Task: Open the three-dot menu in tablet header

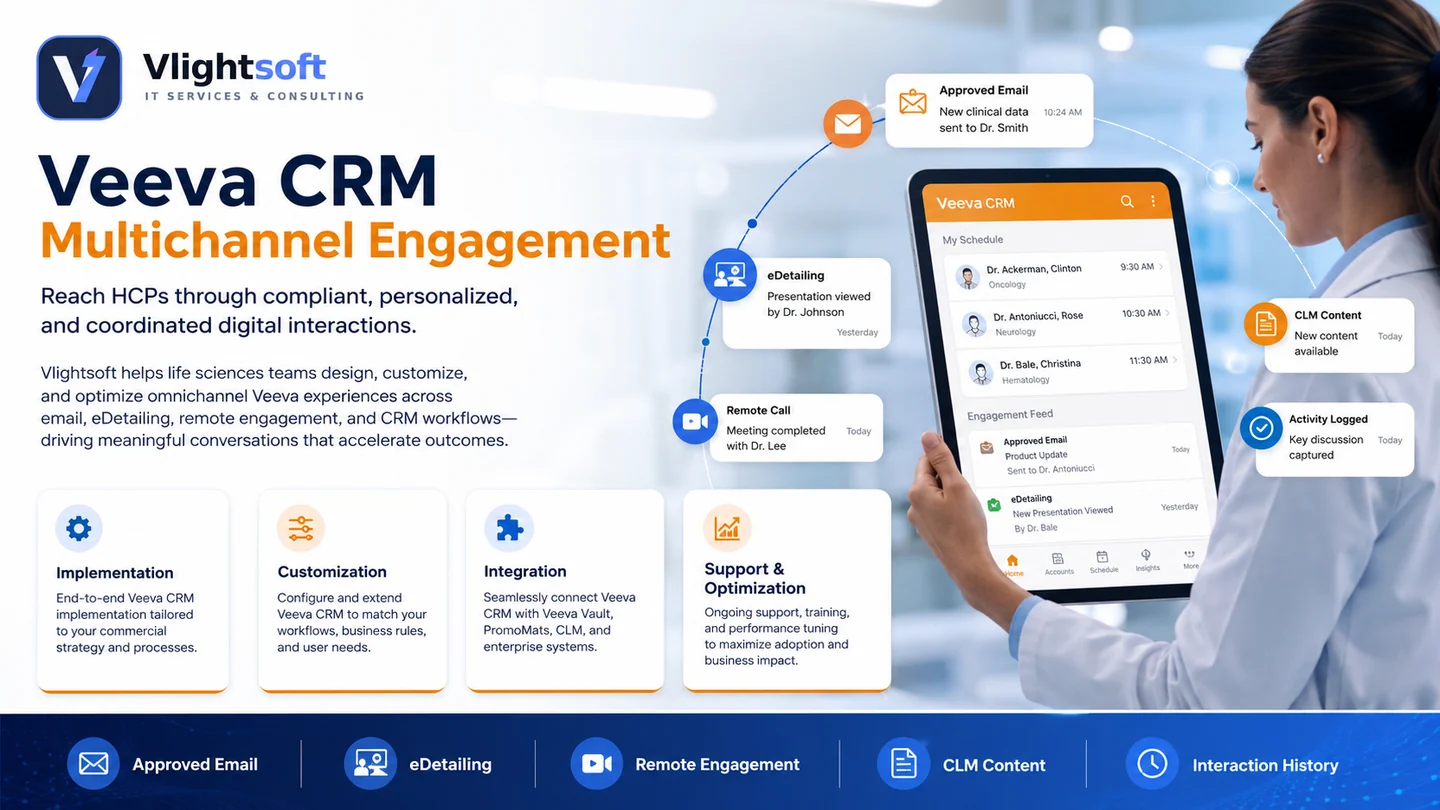Action: pyautogui.click(x=1153, y=201)
